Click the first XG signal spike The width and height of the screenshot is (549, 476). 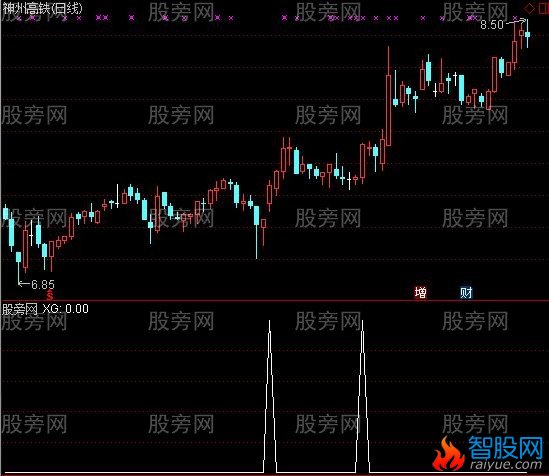coord(270,396)
